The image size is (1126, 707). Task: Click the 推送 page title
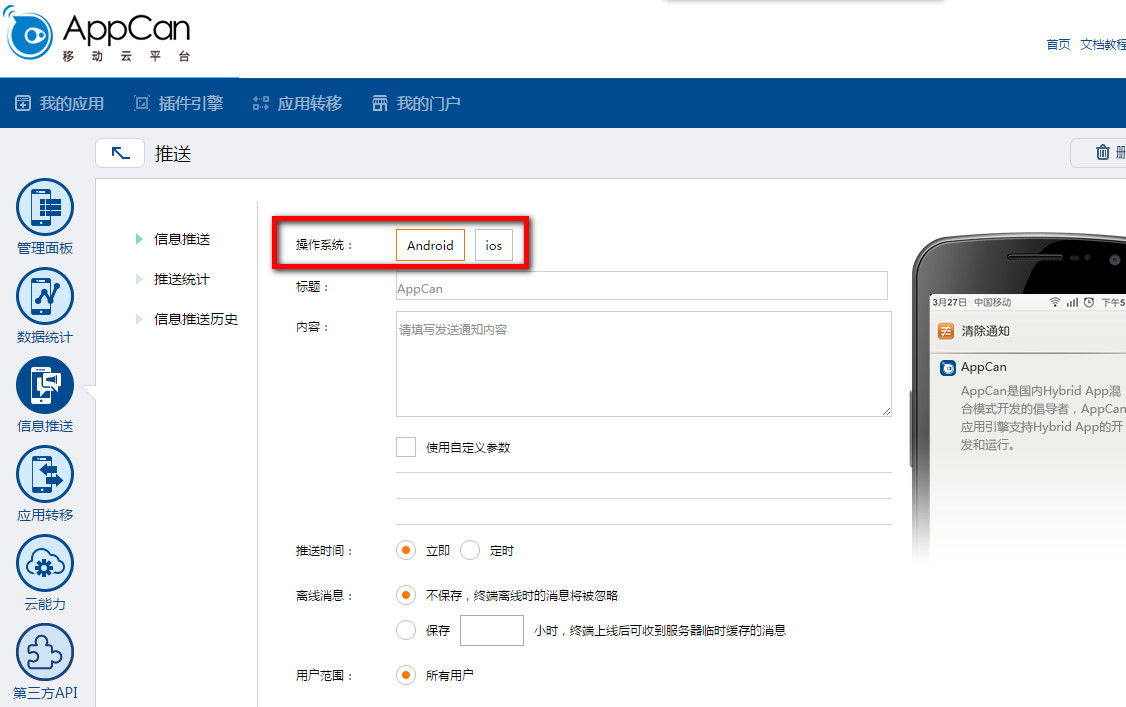tap(173, 154)
